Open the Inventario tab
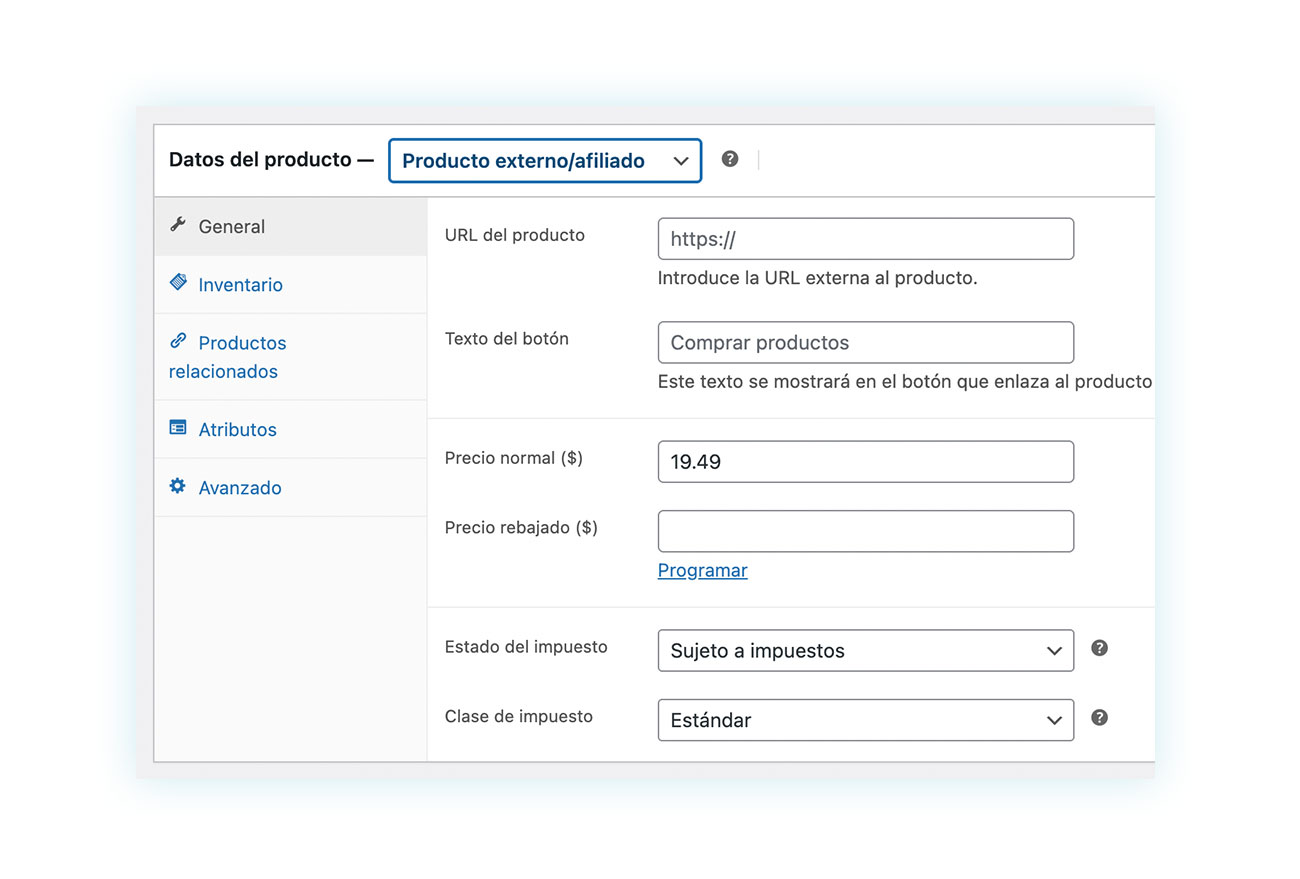 click(x=291, y=285)
